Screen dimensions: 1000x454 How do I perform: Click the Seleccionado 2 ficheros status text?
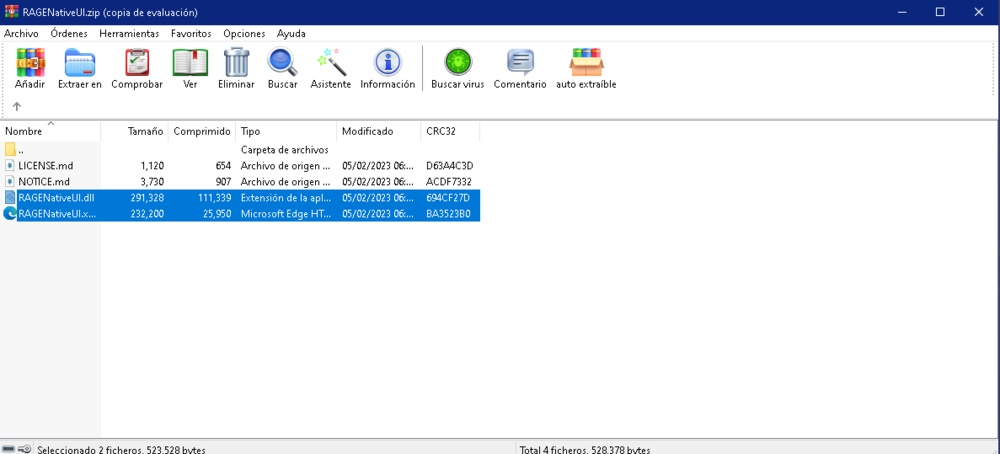coord(121,450)
